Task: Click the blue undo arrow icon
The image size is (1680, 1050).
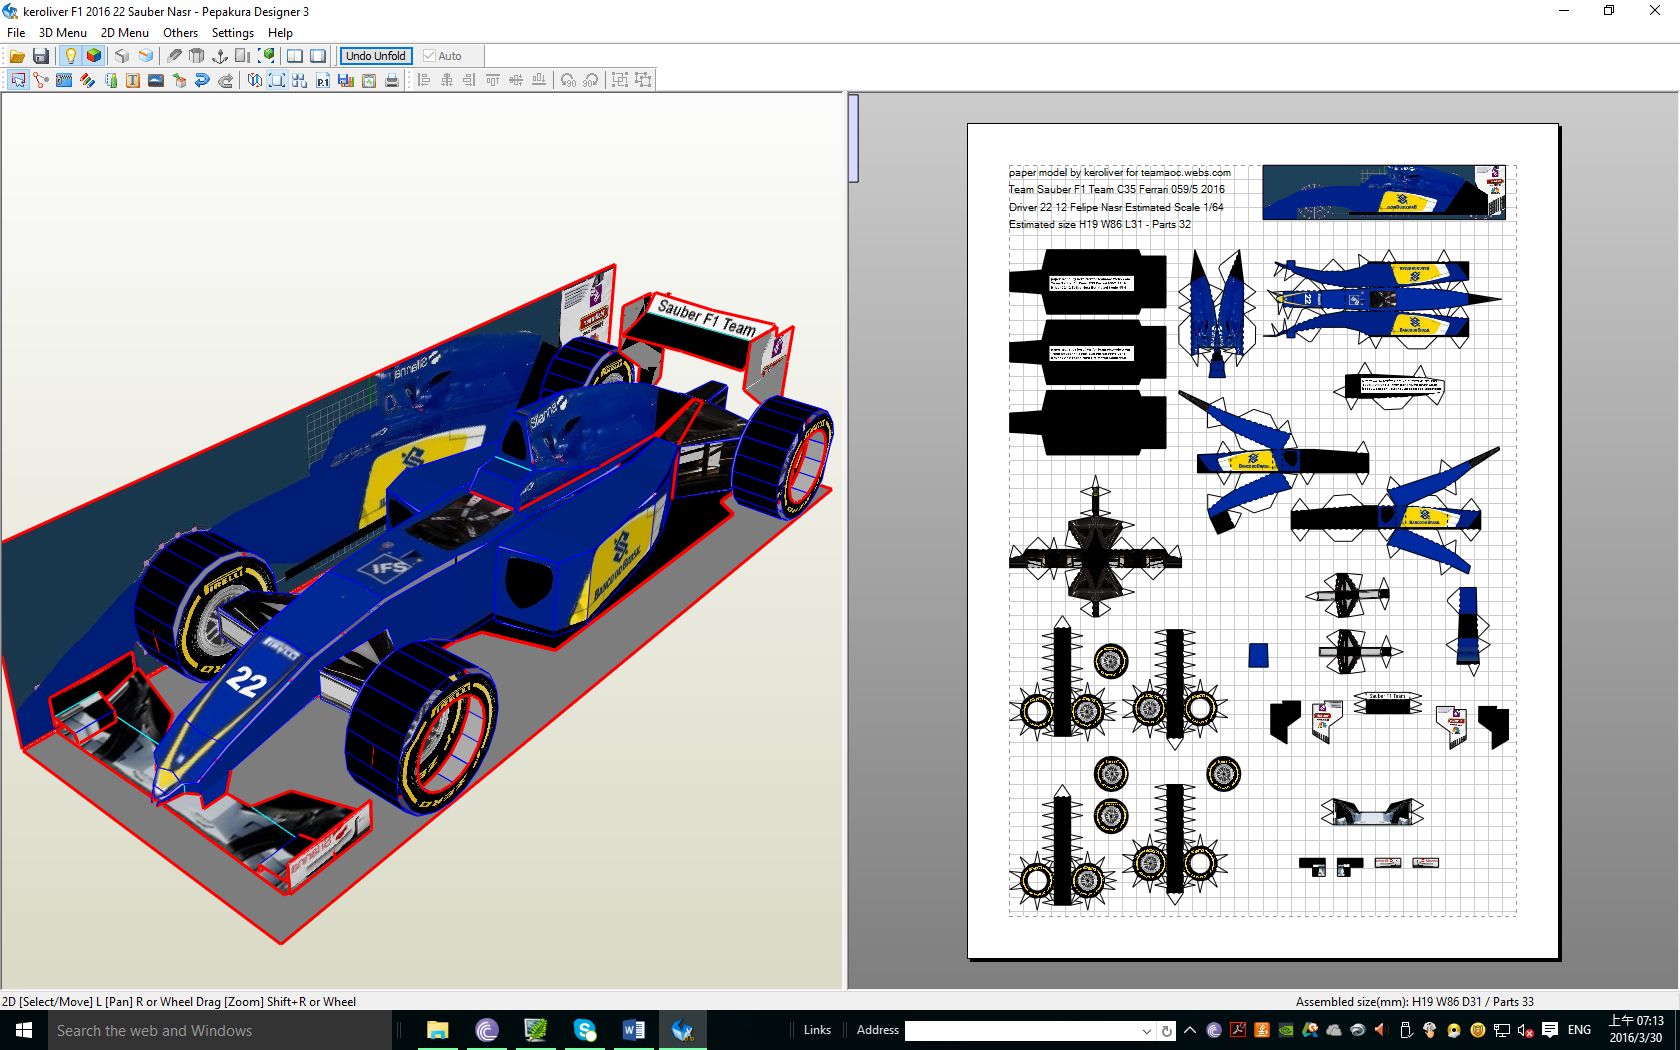Action: pyautogui.click(x=202, y=80)
